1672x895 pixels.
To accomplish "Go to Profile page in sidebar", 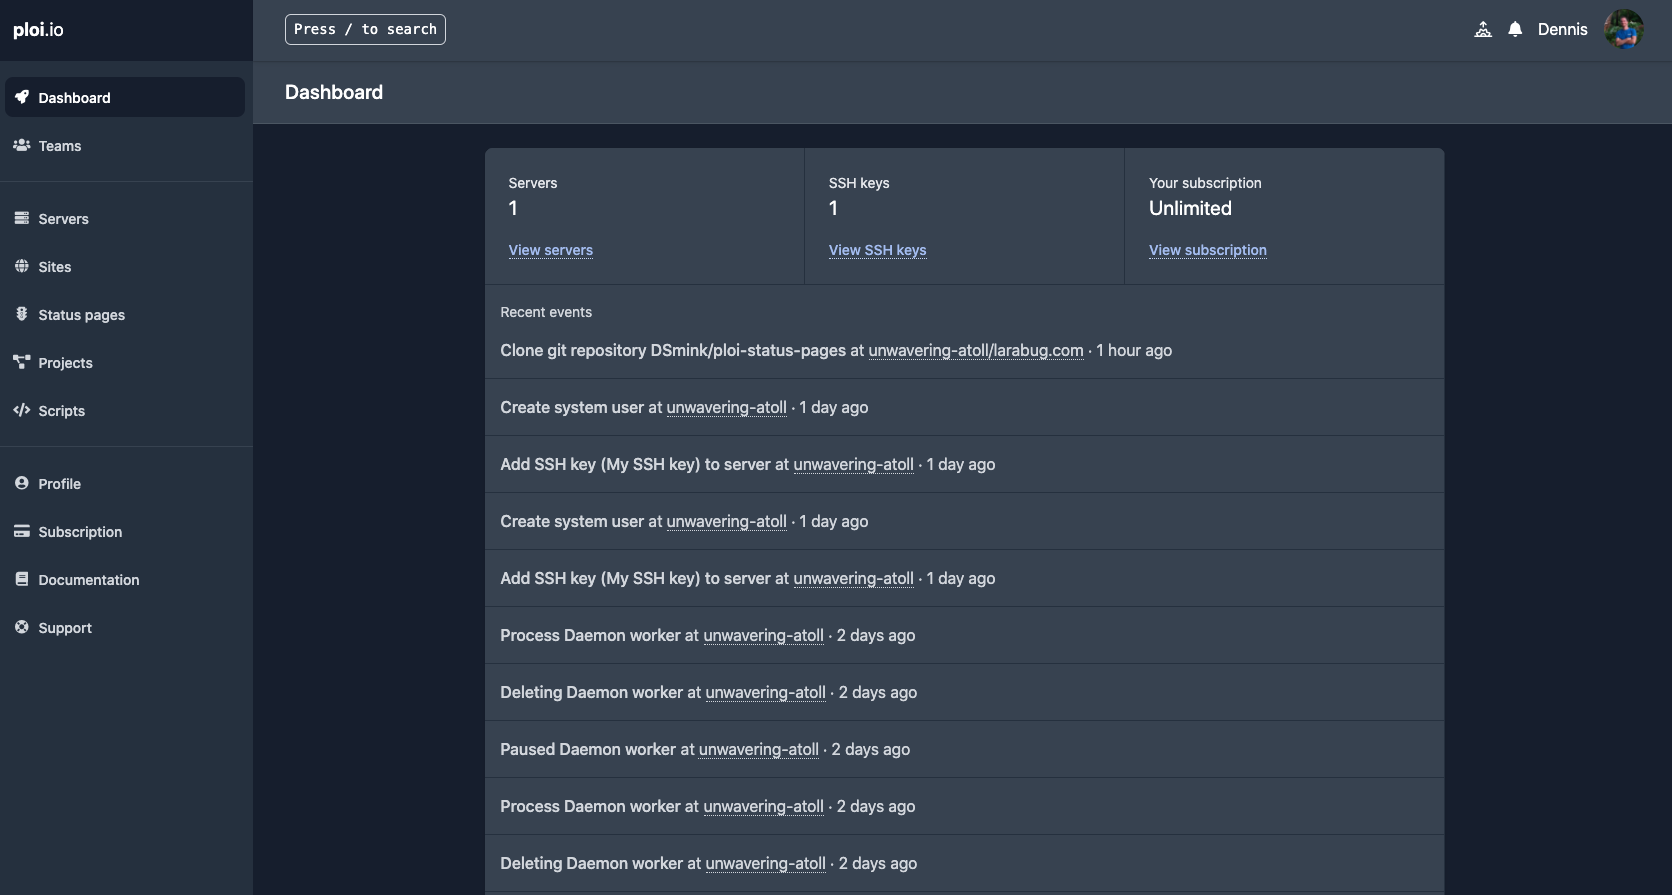I will point(125,484).
